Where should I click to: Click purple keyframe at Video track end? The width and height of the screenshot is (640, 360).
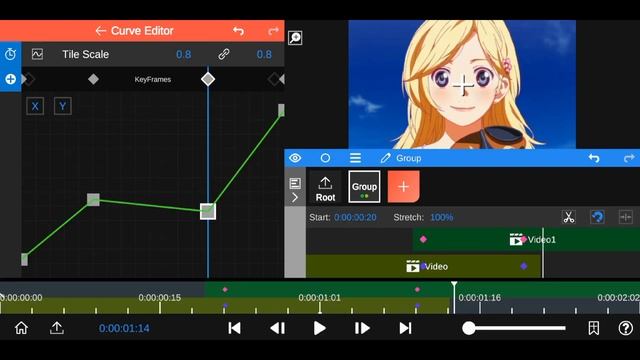(524, 266)
